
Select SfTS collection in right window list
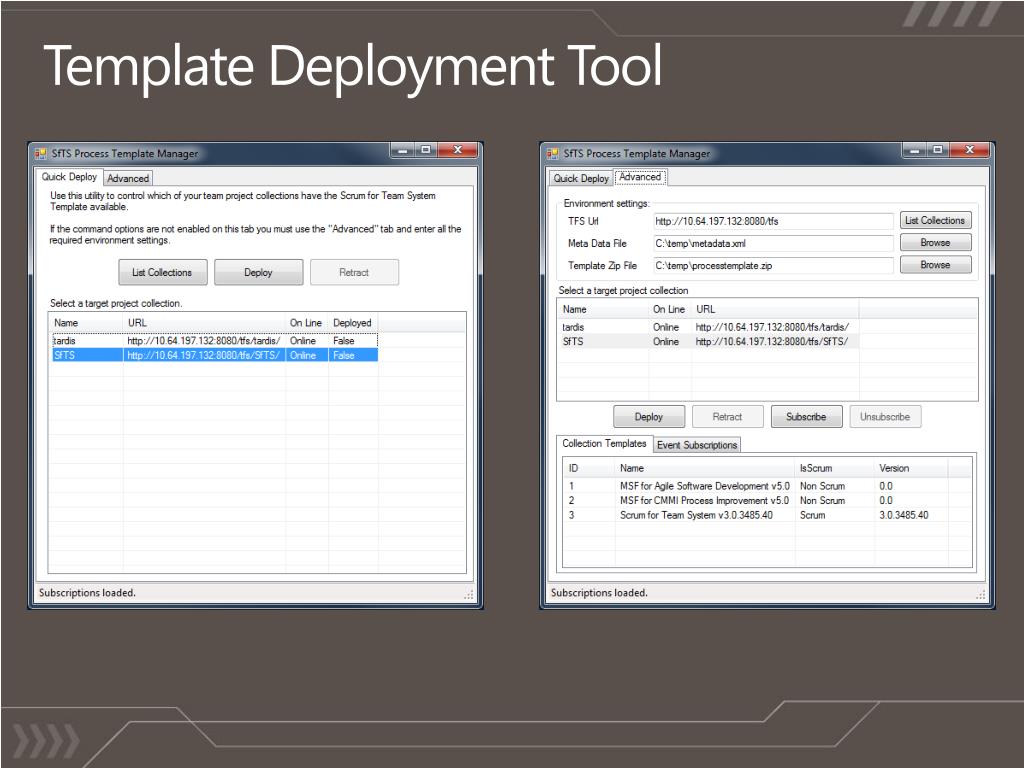point(708,341)
